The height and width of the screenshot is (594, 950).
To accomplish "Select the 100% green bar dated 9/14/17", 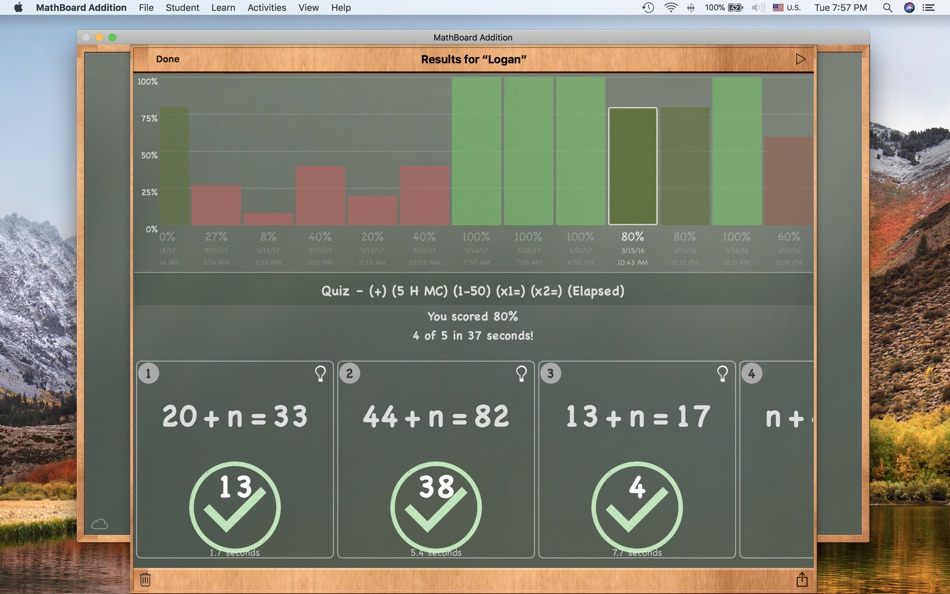I will [476, 151].
